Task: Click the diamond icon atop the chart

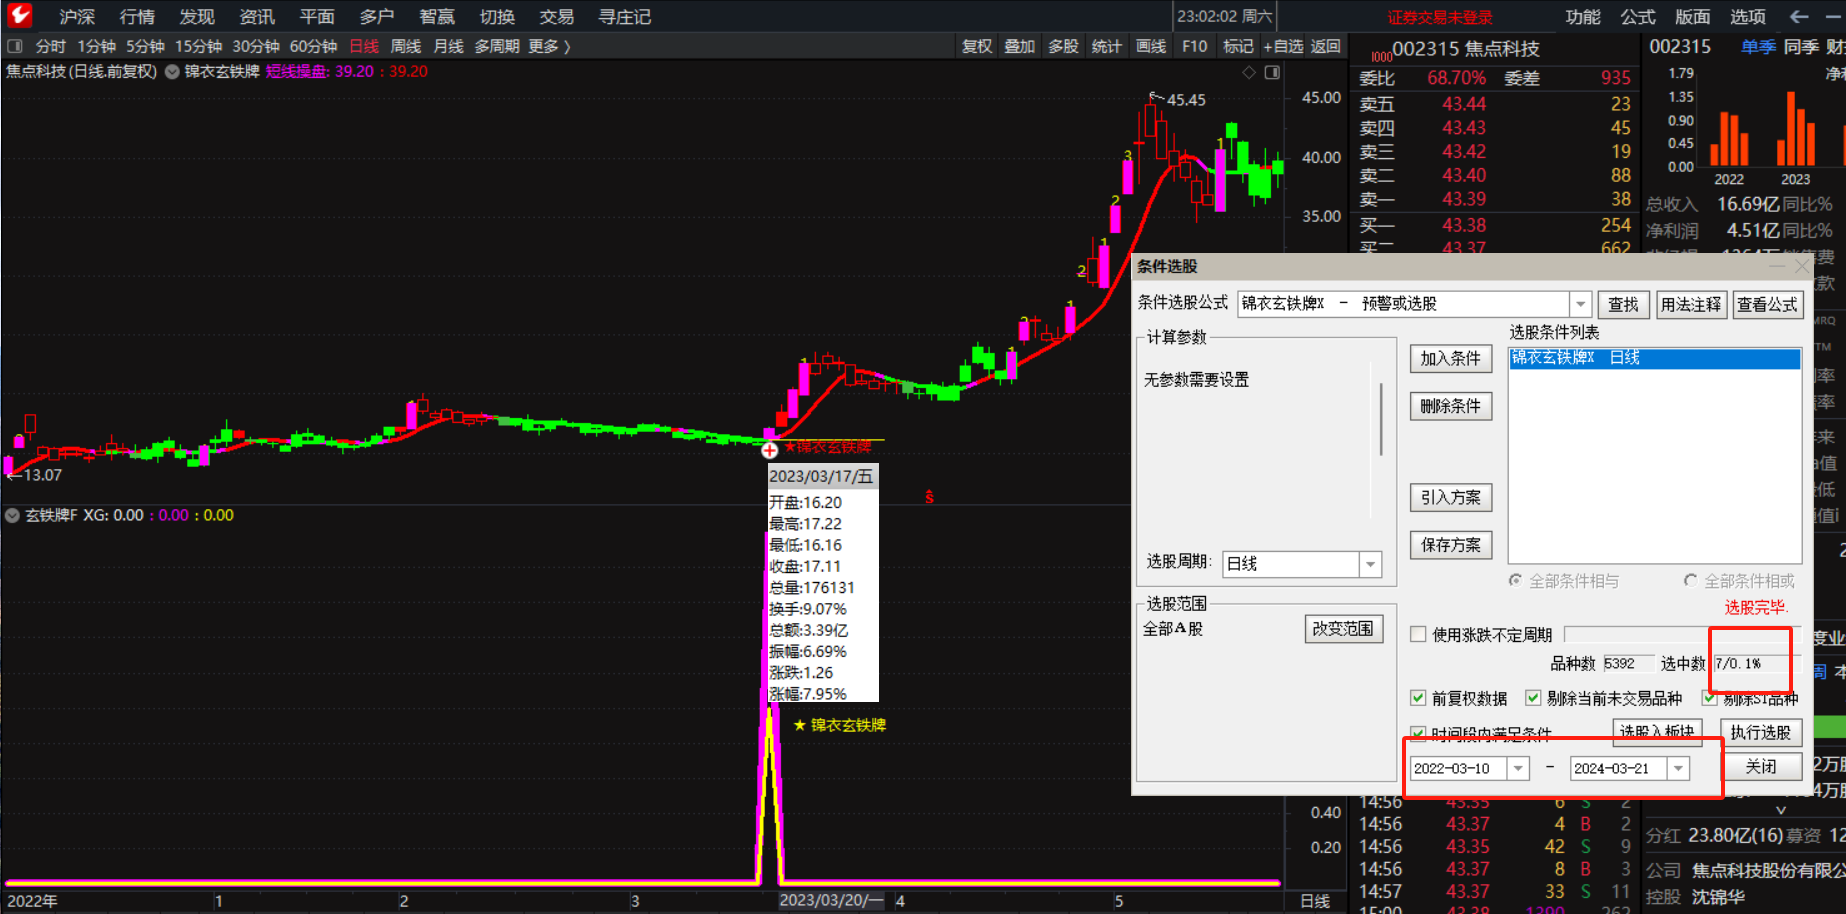Action: tap(1248, 72)
